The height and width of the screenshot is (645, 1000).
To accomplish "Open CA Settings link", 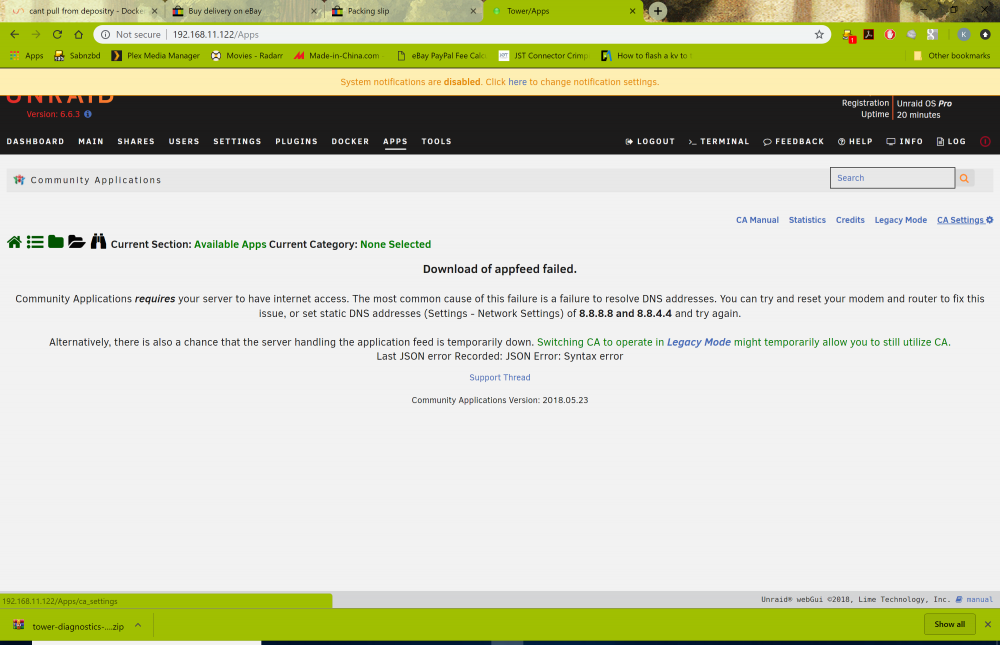I will [965, 220].
